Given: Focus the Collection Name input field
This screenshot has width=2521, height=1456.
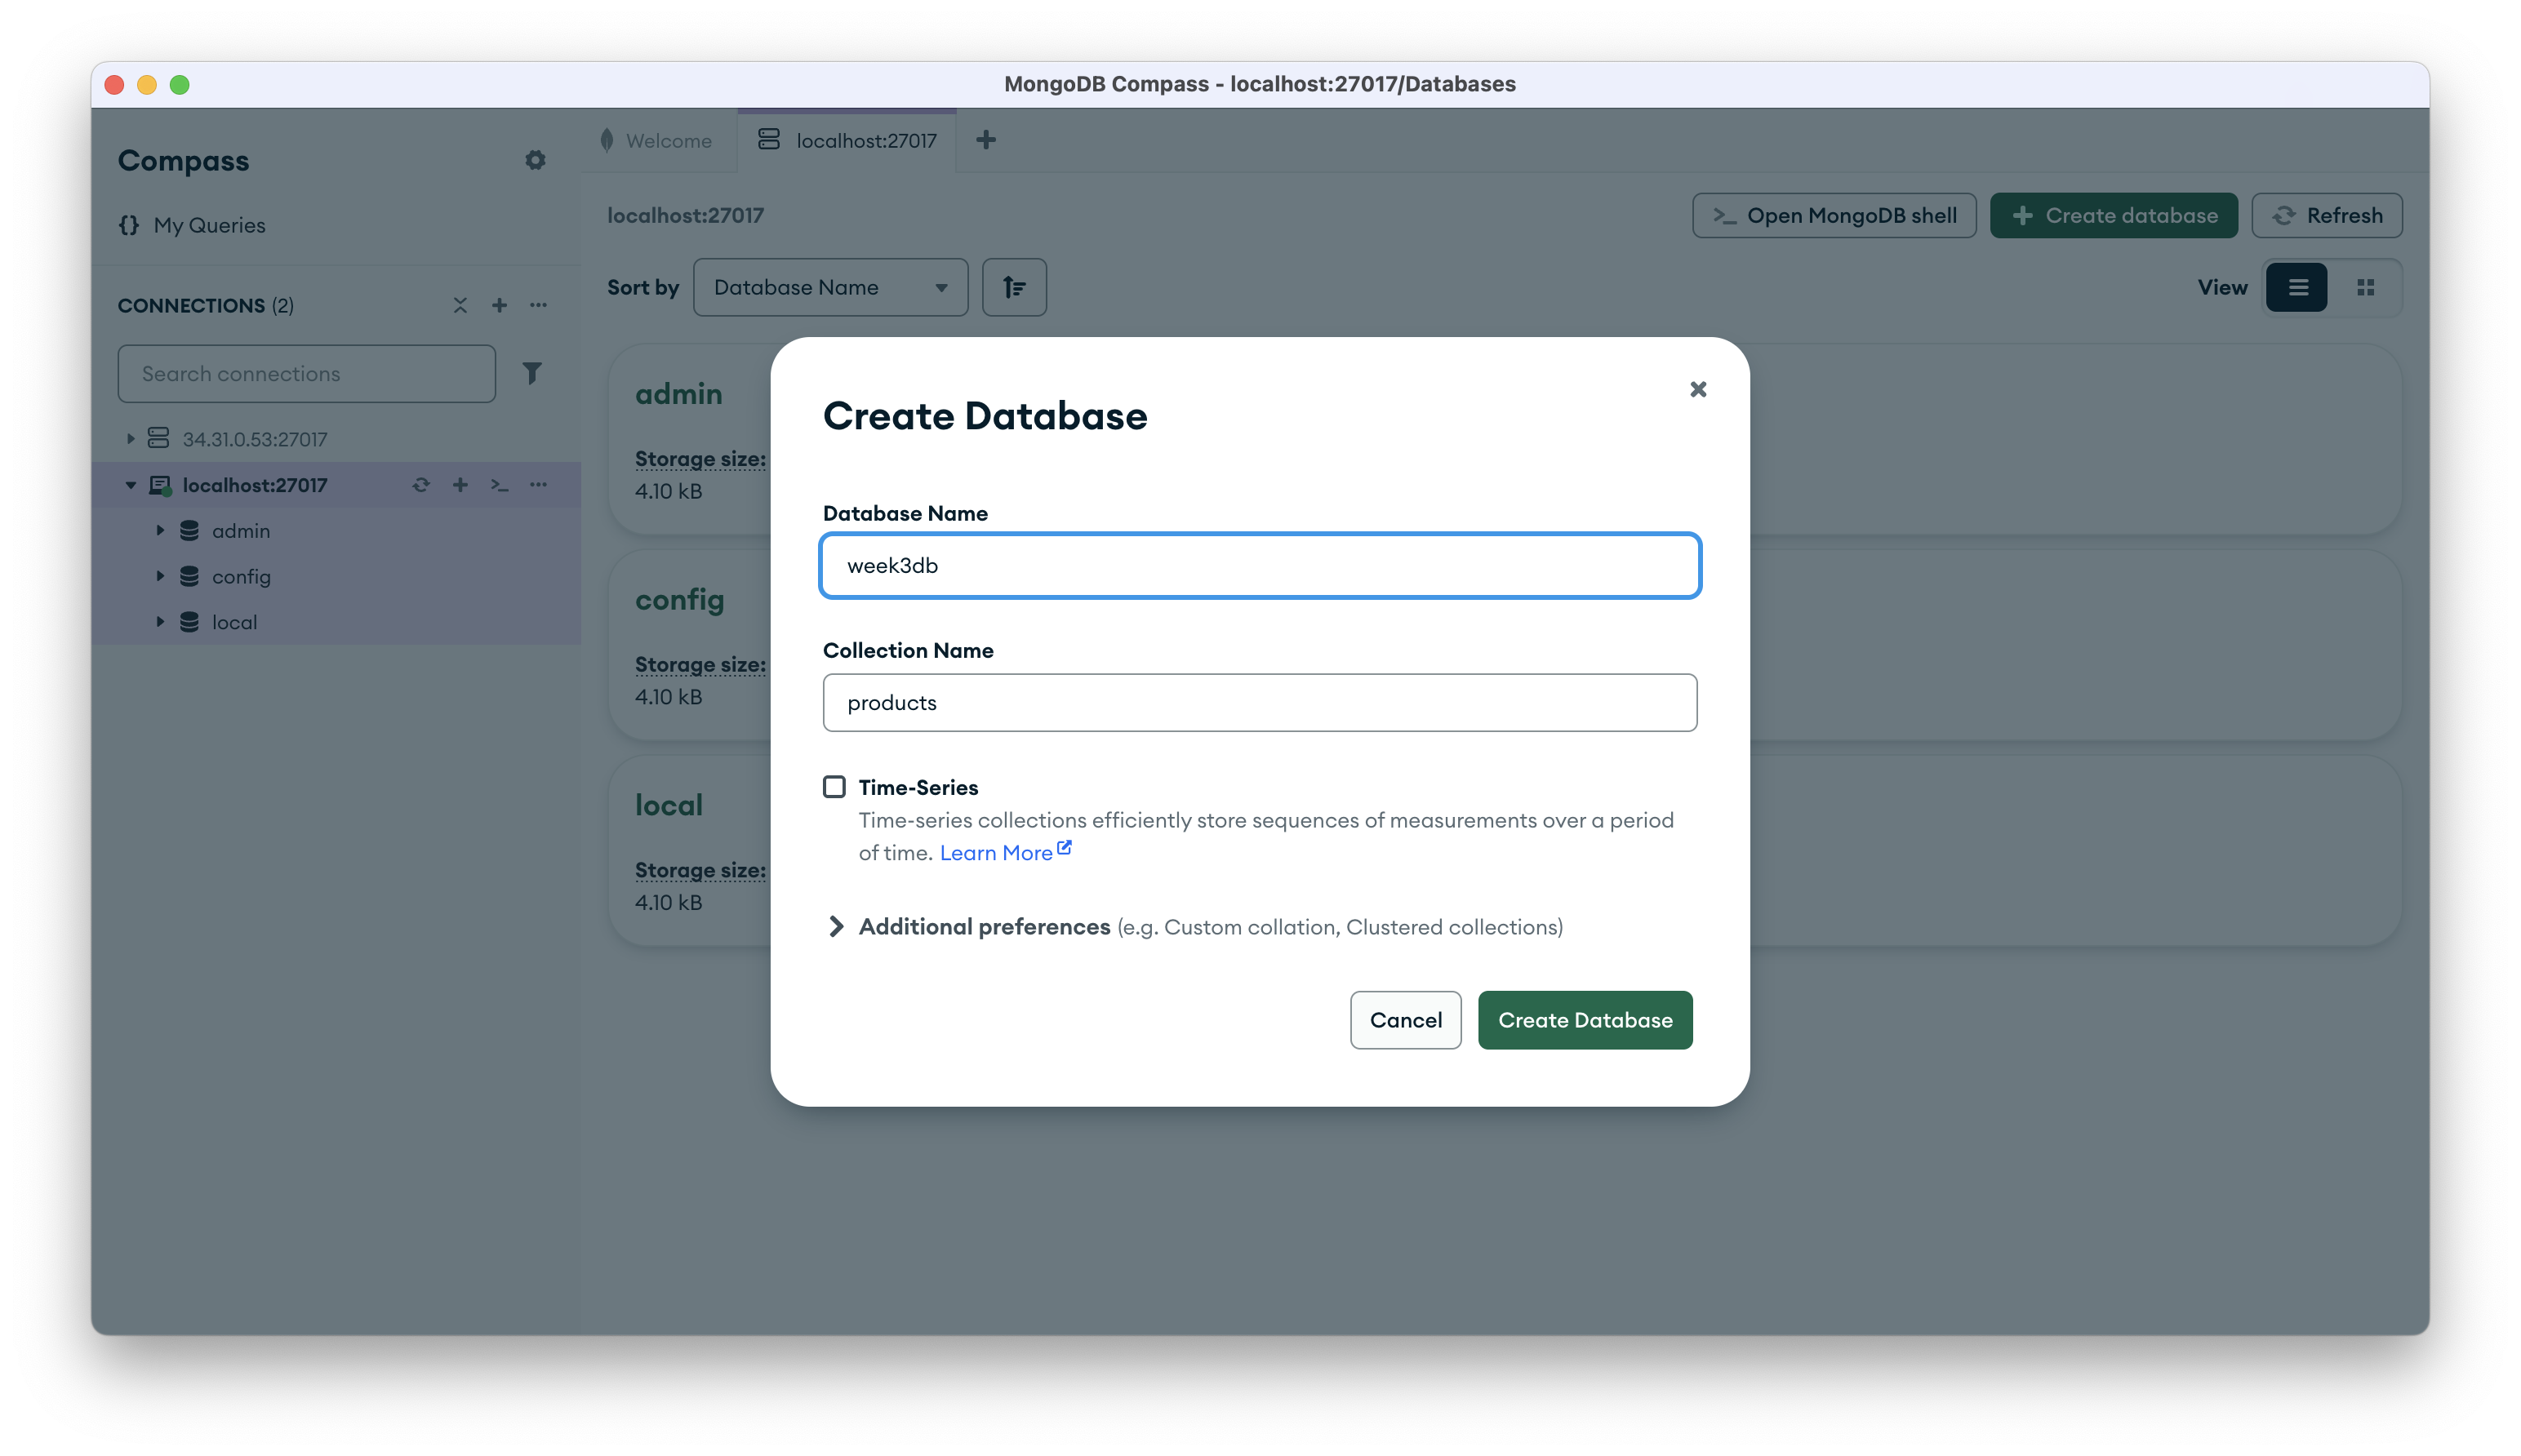Looking at the screenshot, I should [1259, 703].
